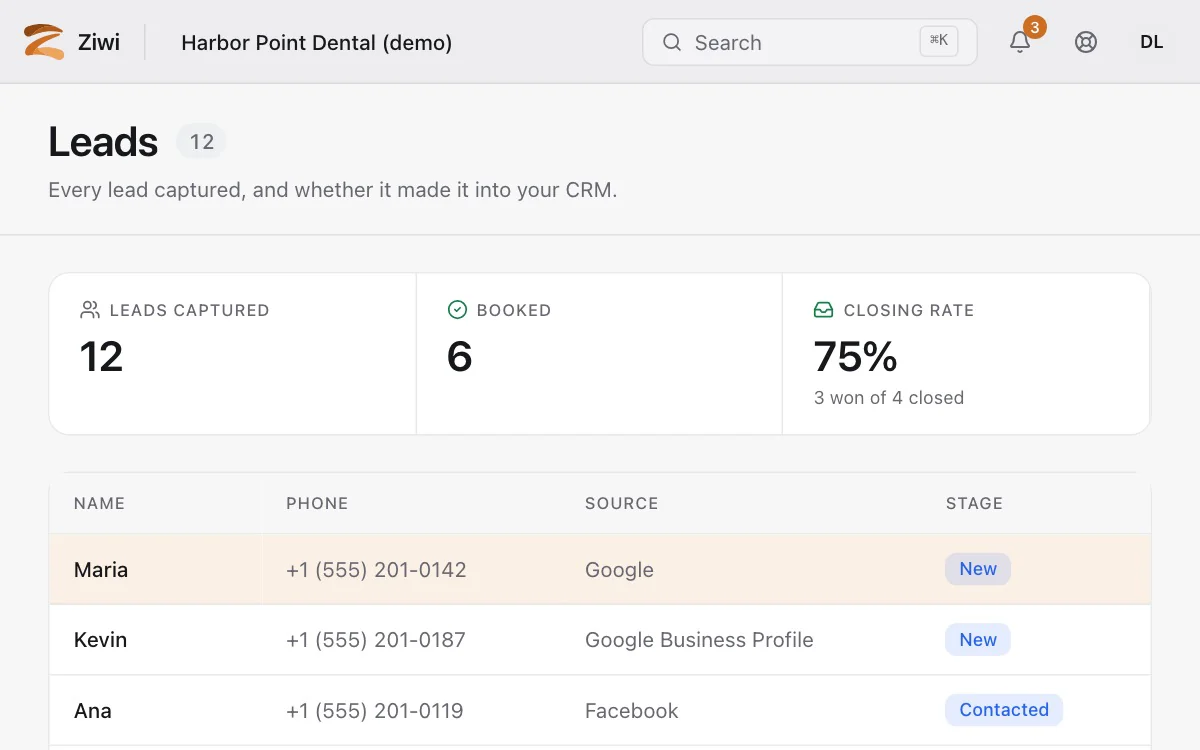Select Harbor Point Dental (demo) workspace
The height and width of the screenshot is (750, 1200).
[x=317, y=43]
